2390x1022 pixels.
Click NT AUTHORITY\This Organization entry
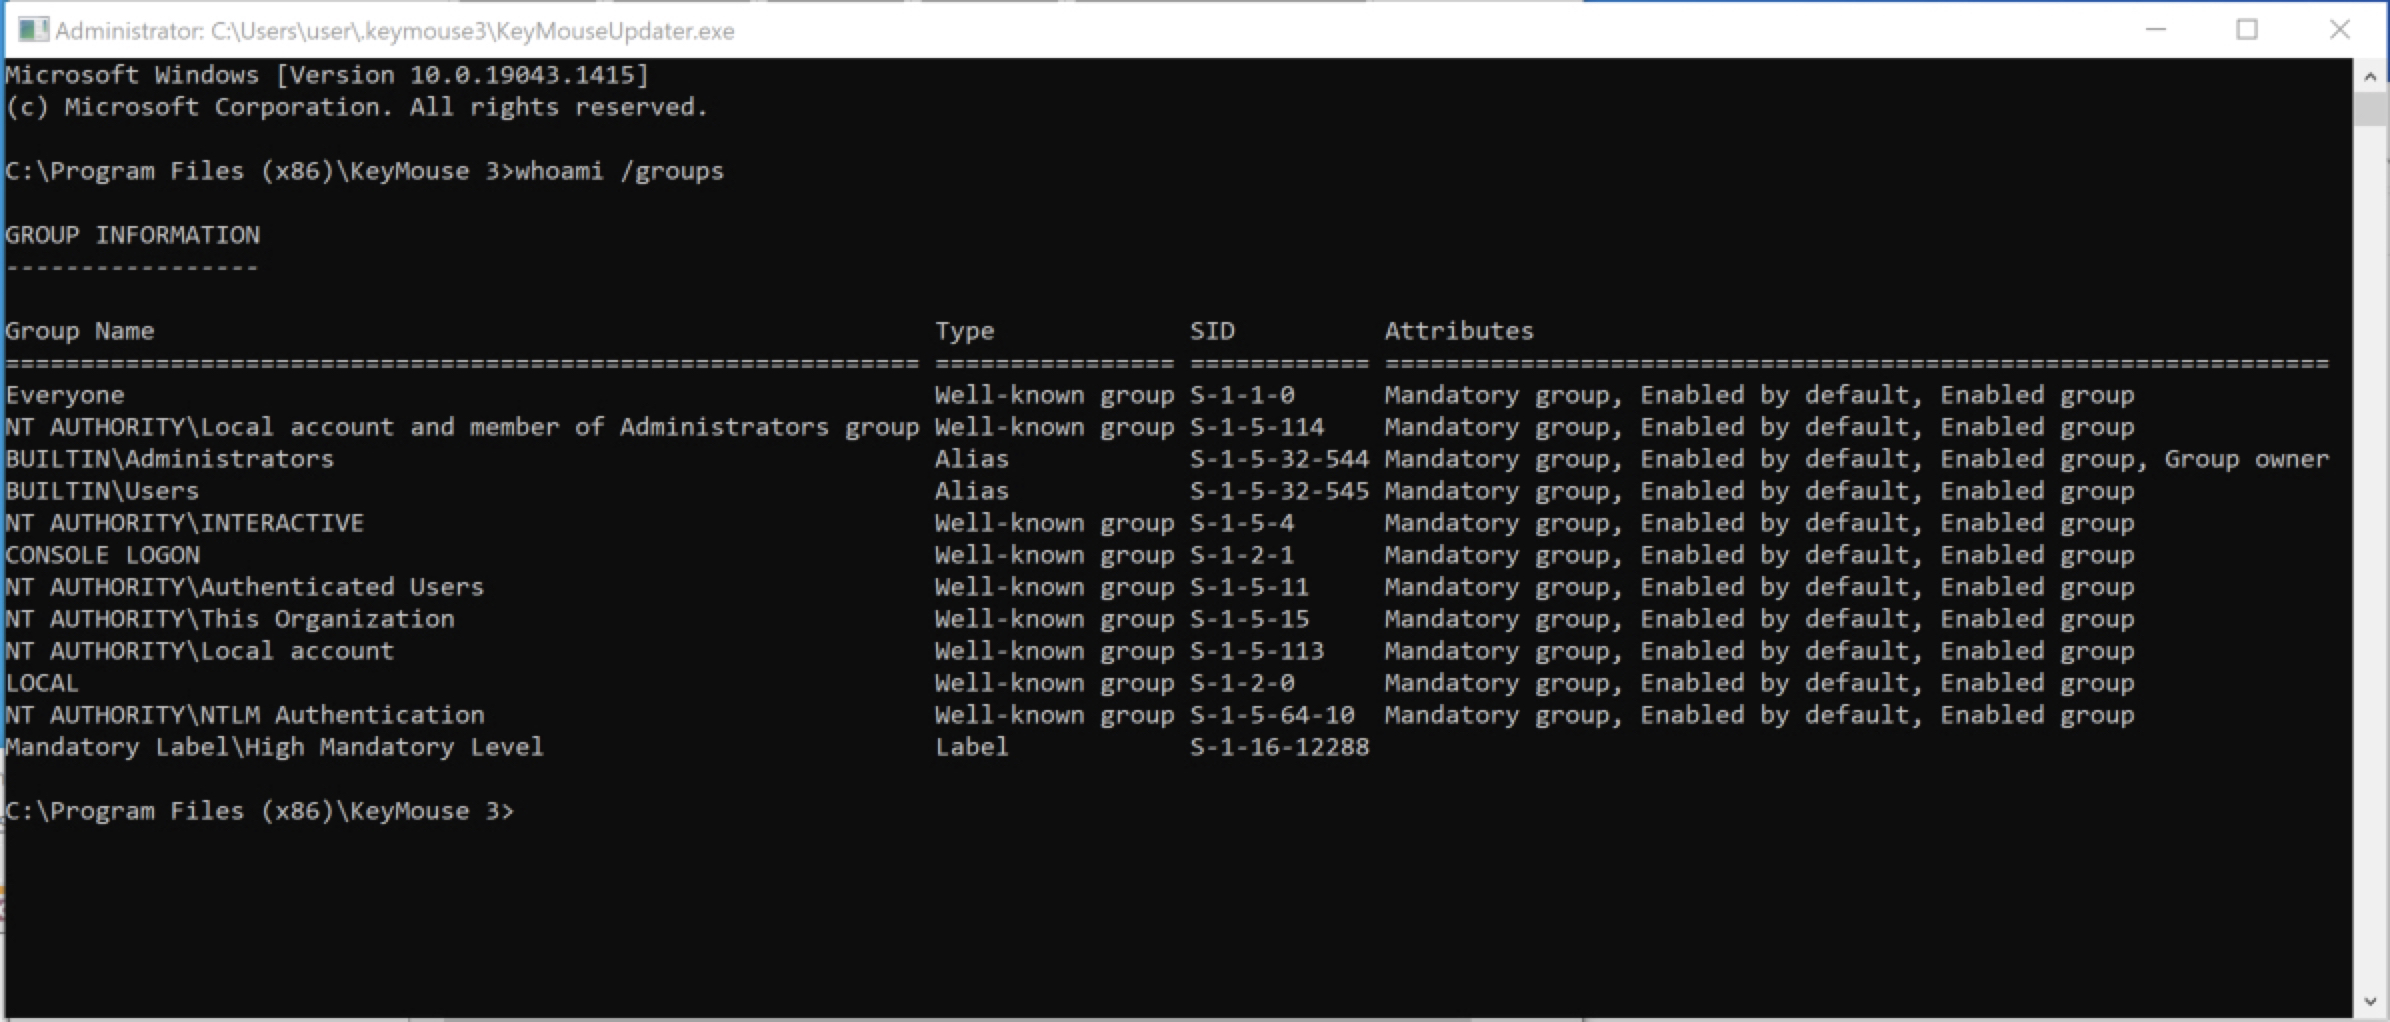229,619
